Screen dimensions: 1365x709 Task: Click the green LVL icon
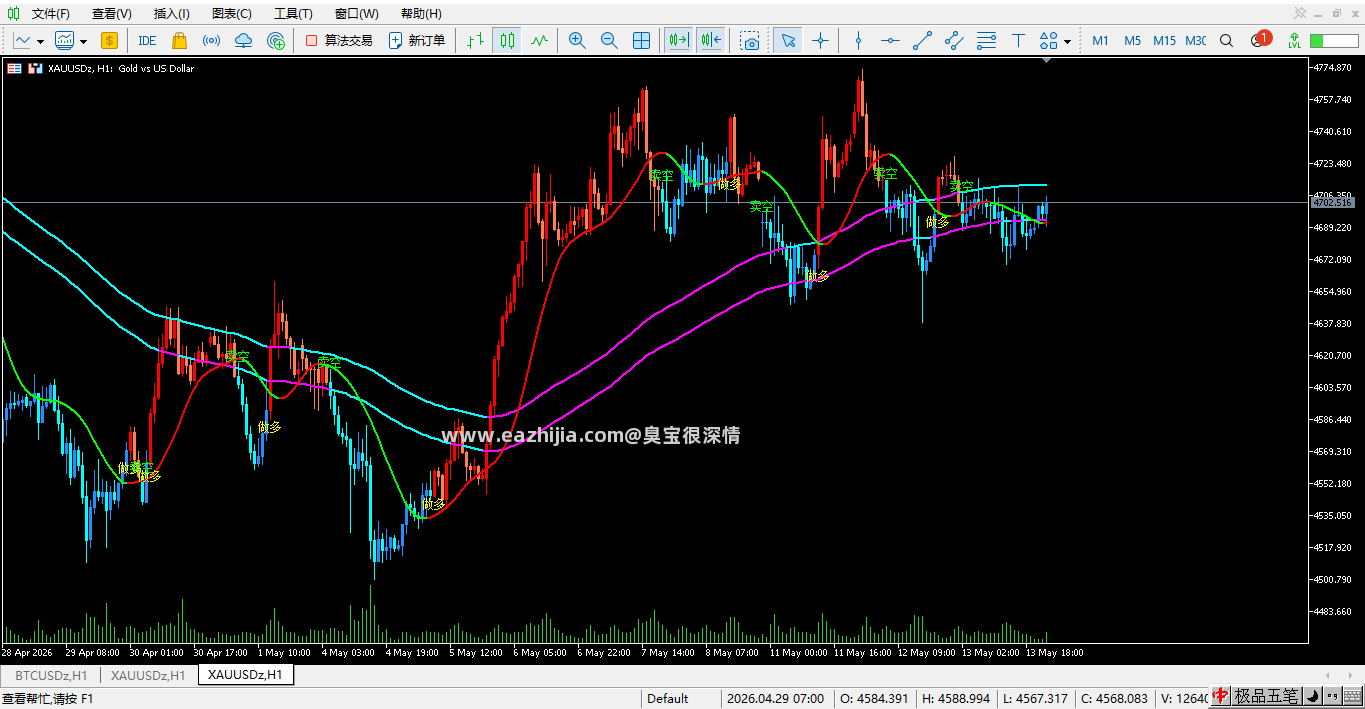click(x=1294, y=40)
